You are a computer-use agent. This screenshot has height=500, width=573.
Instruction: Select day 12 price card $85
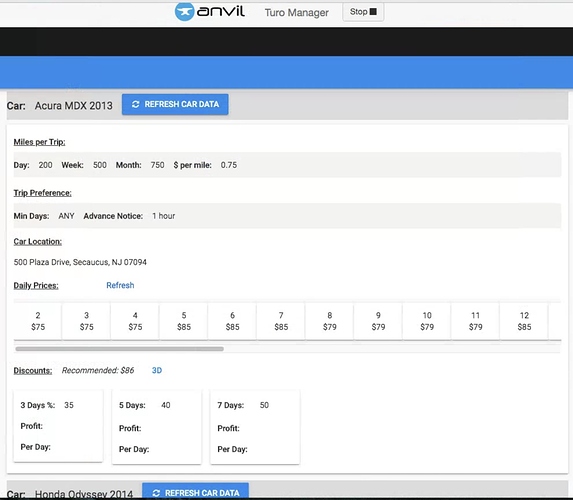(524, 321)
